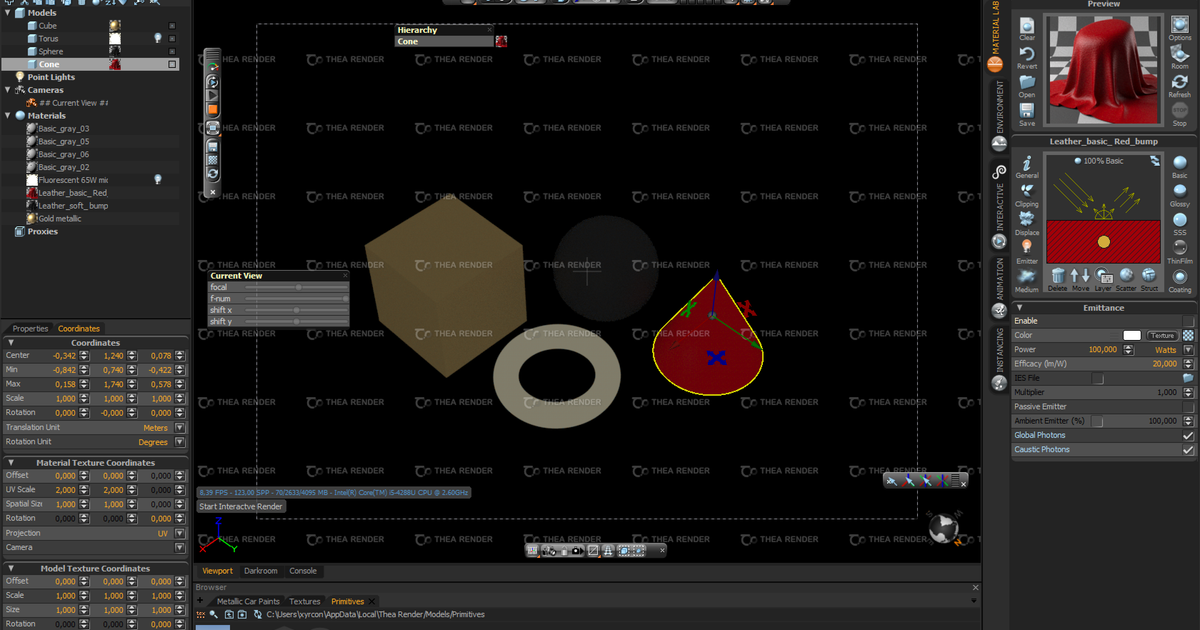Open the Textures browser tab
The height and width of the screenshot is (630, 1200).
pos(305,602)
